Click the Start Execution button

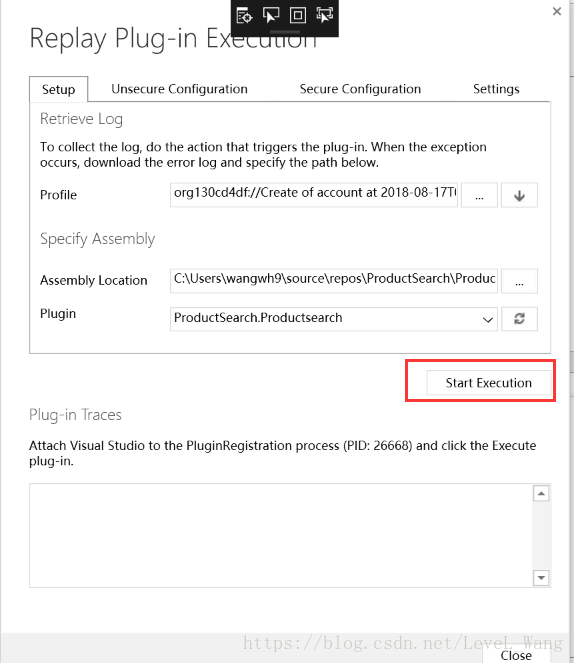[x=489, y=383]
